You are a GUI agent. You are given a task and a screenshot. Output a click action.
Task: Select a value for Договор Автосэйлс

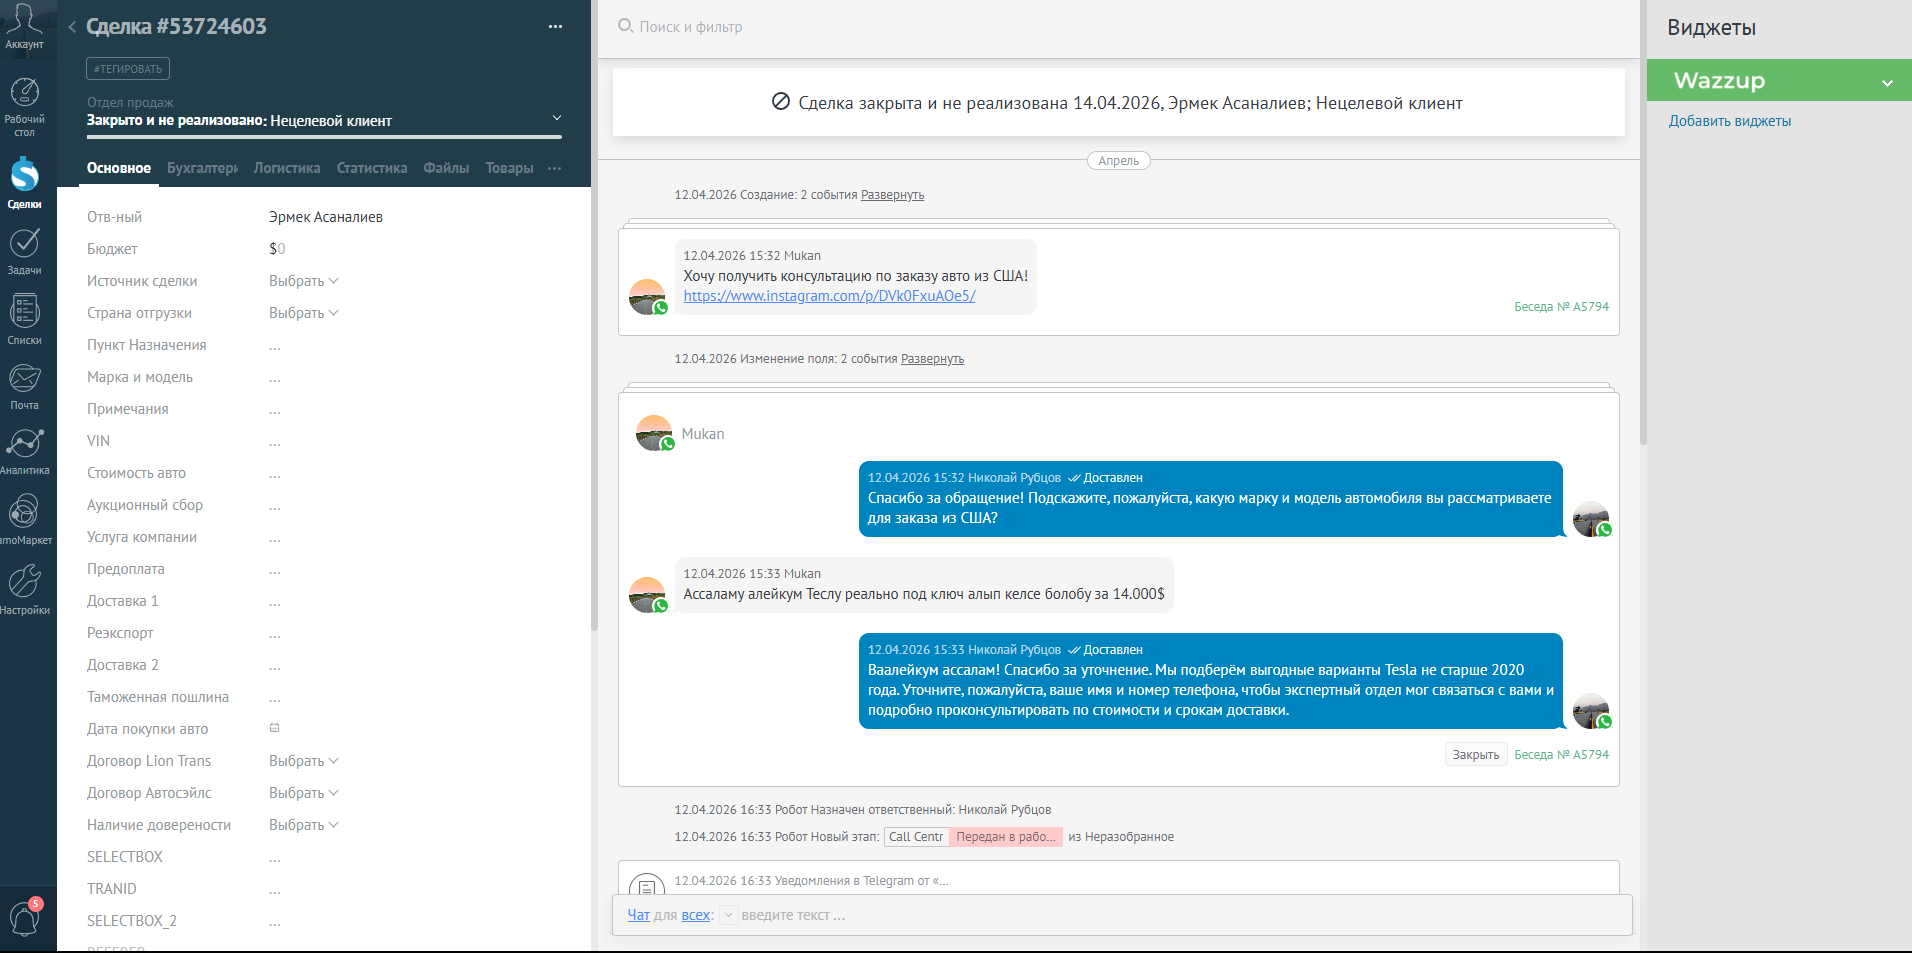coord(304,793)
